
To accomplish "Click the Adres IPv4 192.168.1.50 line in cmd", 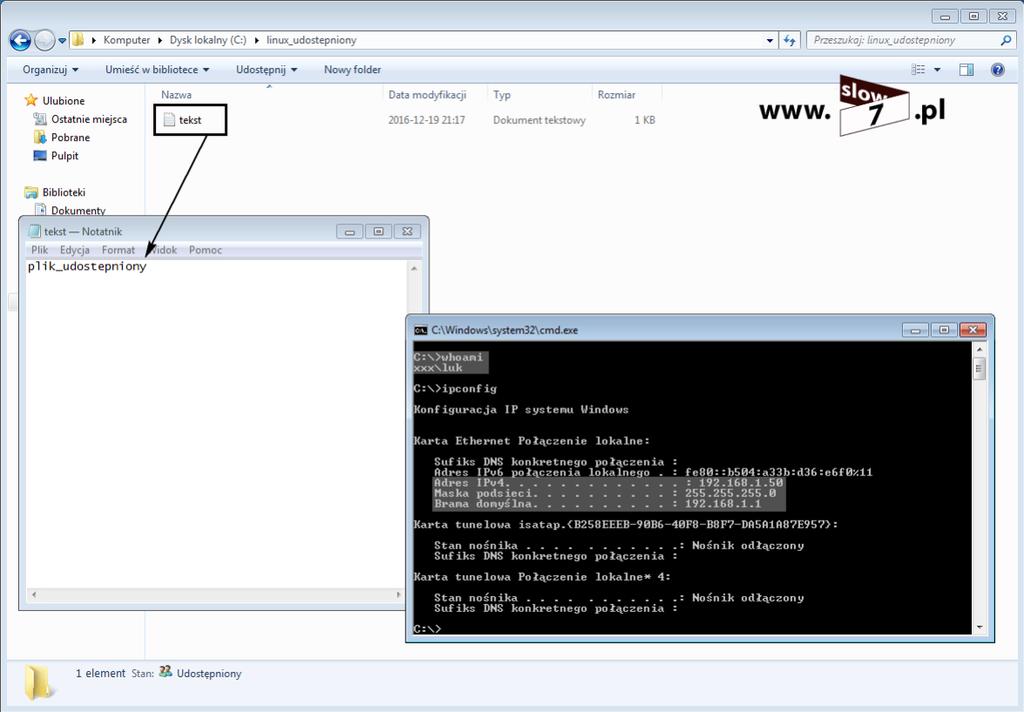I will tap(609, 483).
